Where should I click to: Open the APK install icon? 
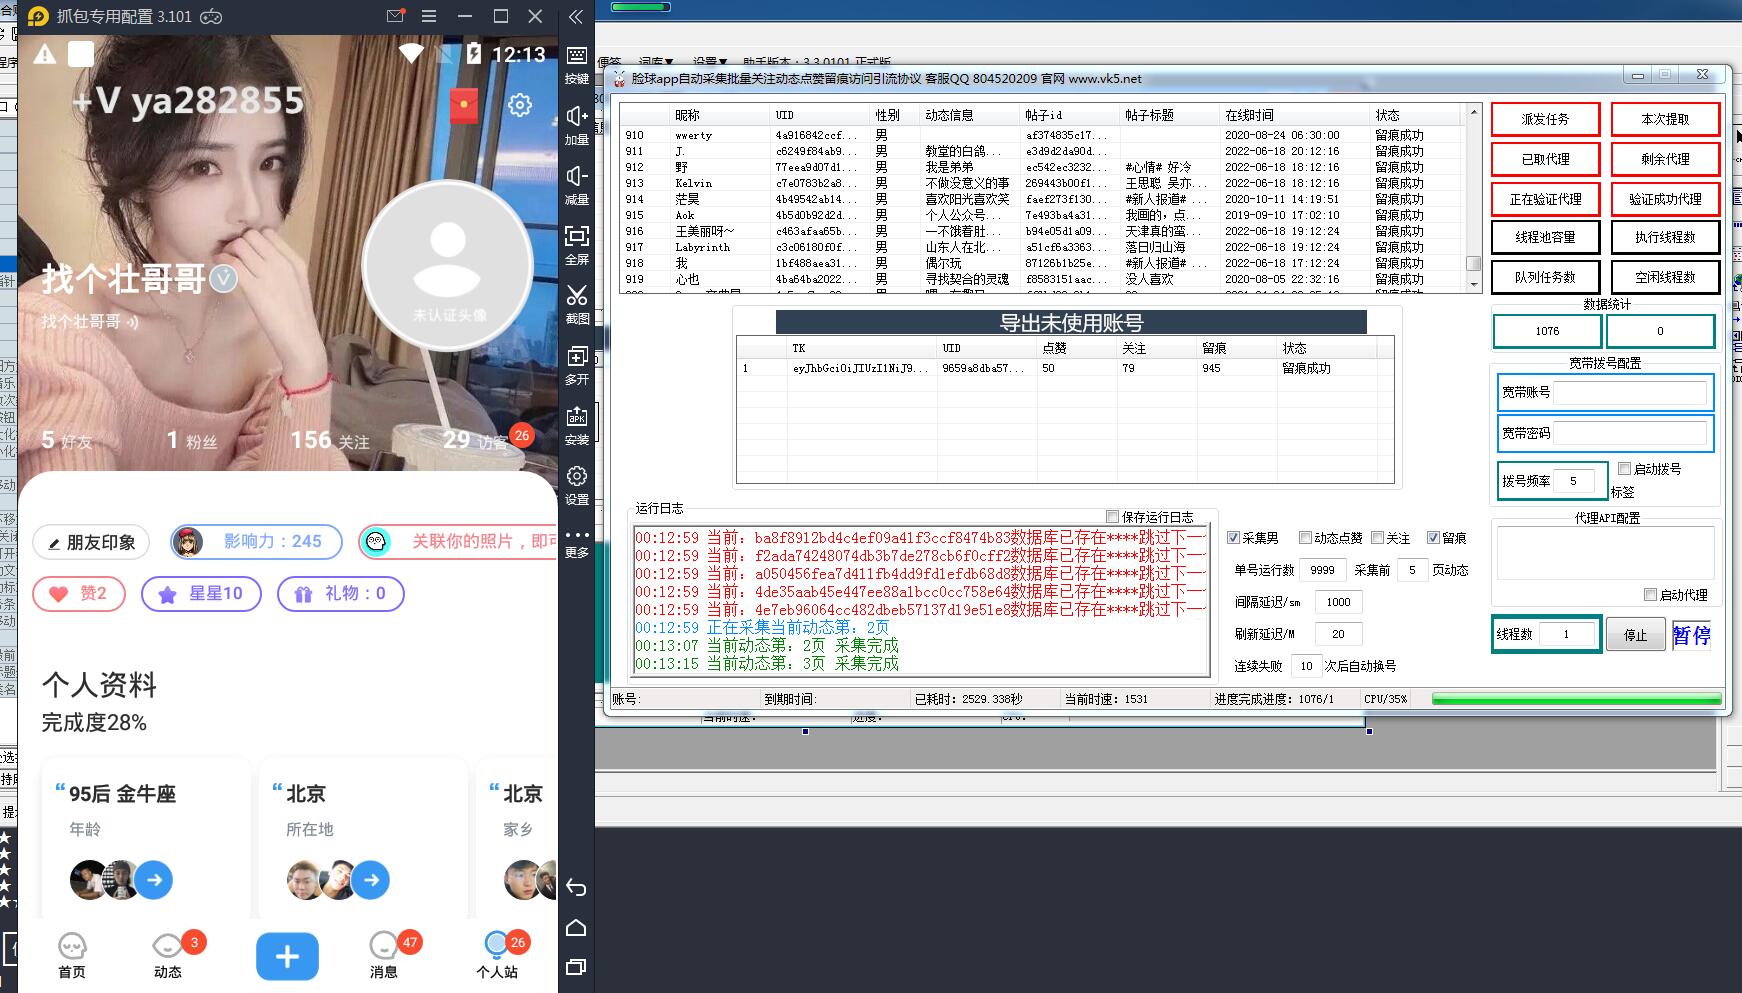[x=577, y=417]
